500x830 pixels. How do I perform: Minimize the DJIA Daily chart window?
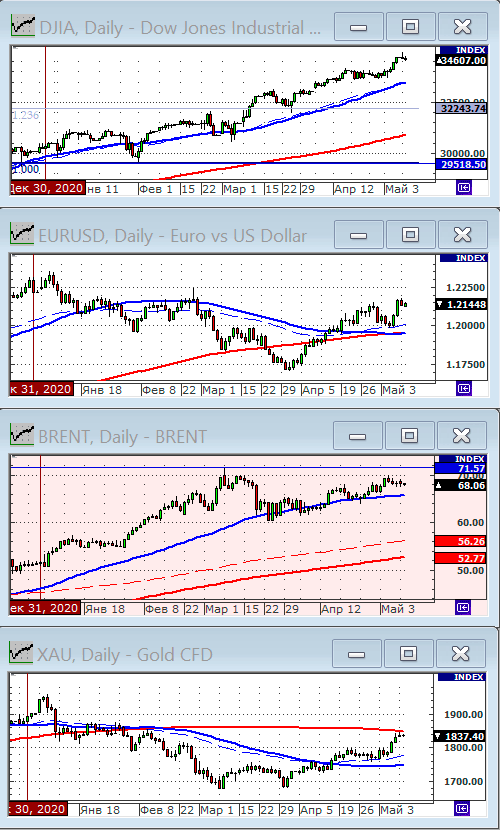pyautogui.click(x=359, y=26)
